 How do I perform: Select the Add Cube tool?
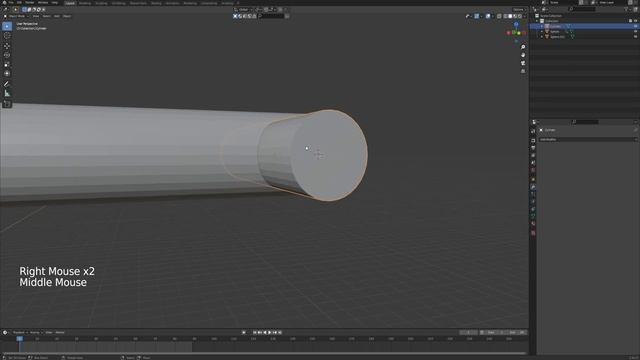(x=7, y=104)
